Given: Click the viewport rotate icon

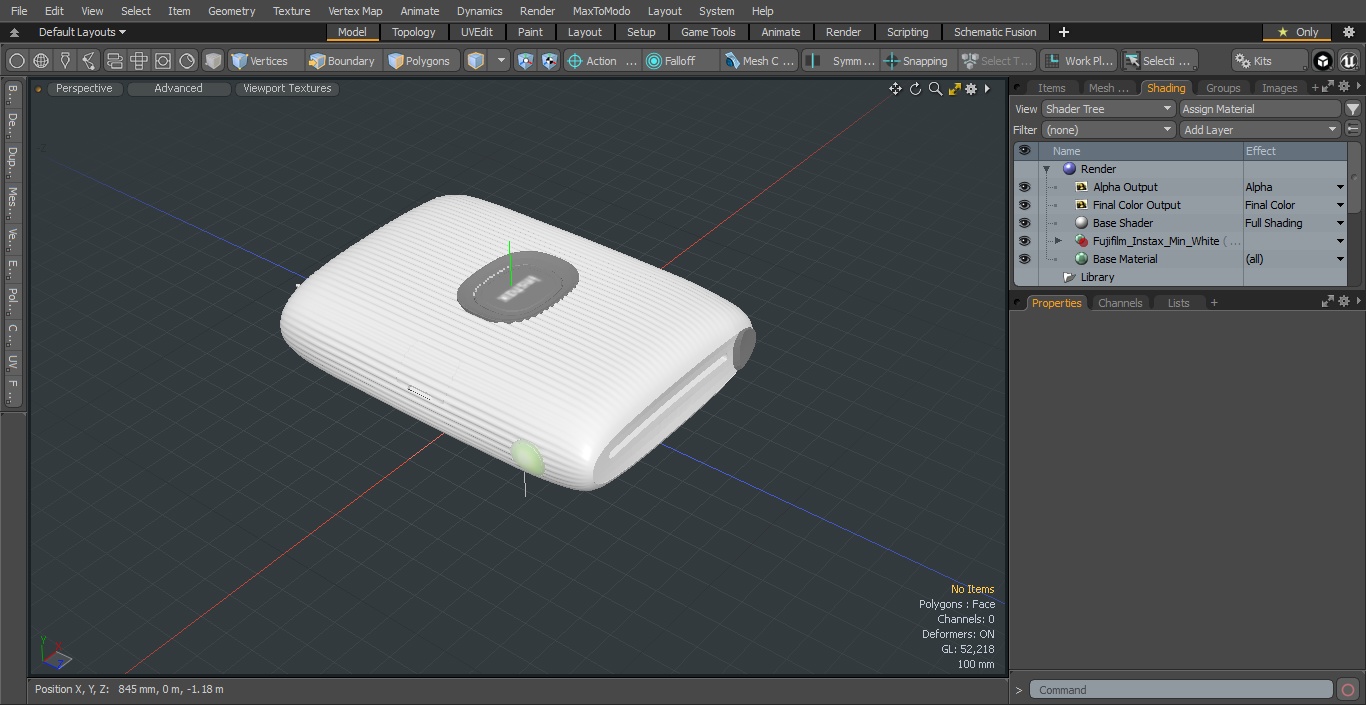Looking at the screenshot, I should tap(915, 89).
